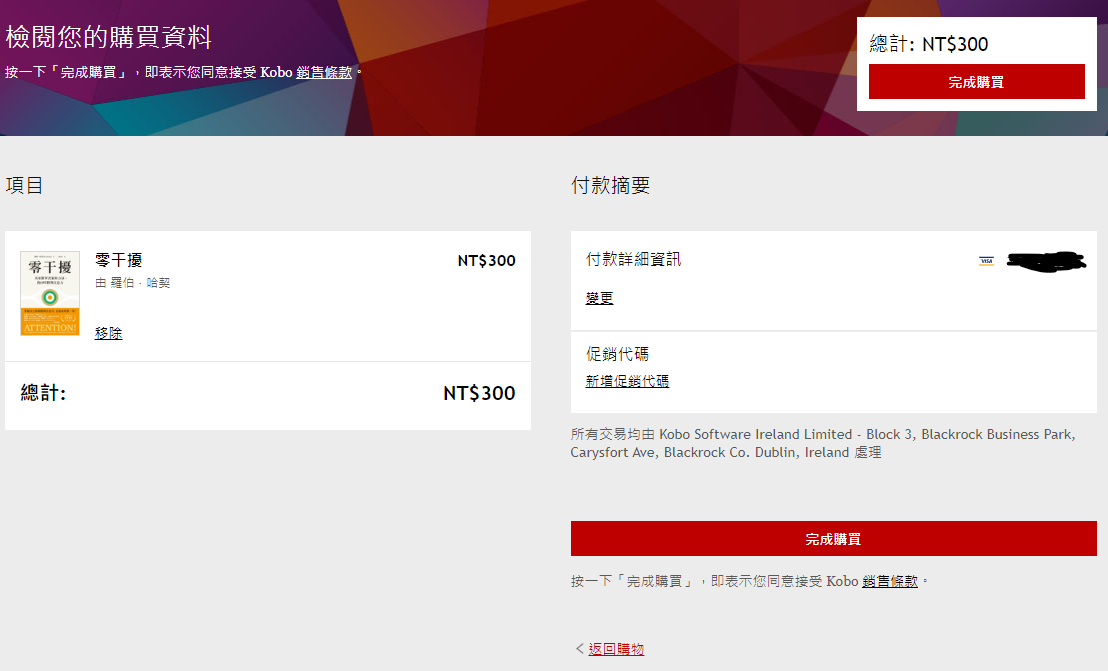Click 變更 to change payment details
The height and width of the screenshot is (671, 1108).
pos(599,298)
